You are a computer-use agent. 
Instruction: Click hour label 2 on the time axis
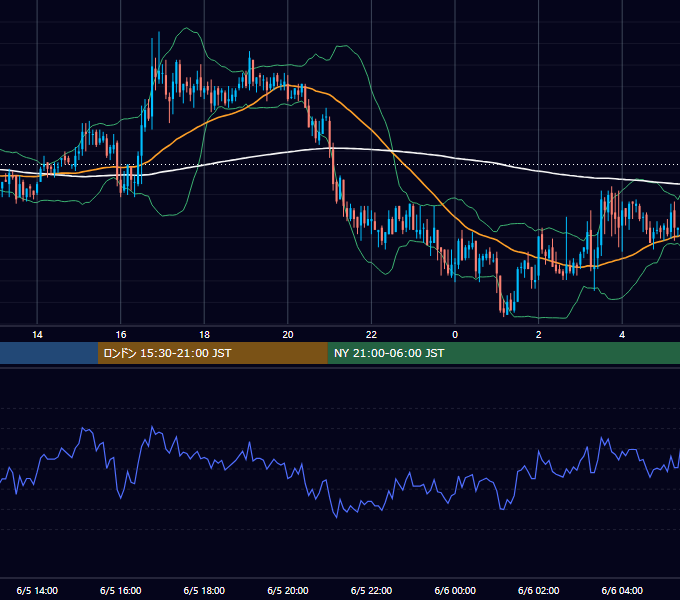[x=539, y=335]
